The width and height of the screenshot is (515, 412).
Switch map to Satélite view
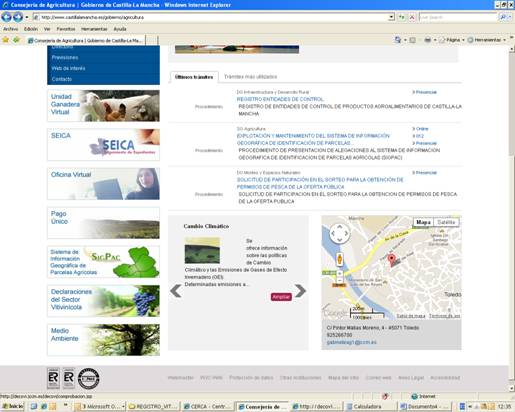pyautogui.click(x=446, y=222)
